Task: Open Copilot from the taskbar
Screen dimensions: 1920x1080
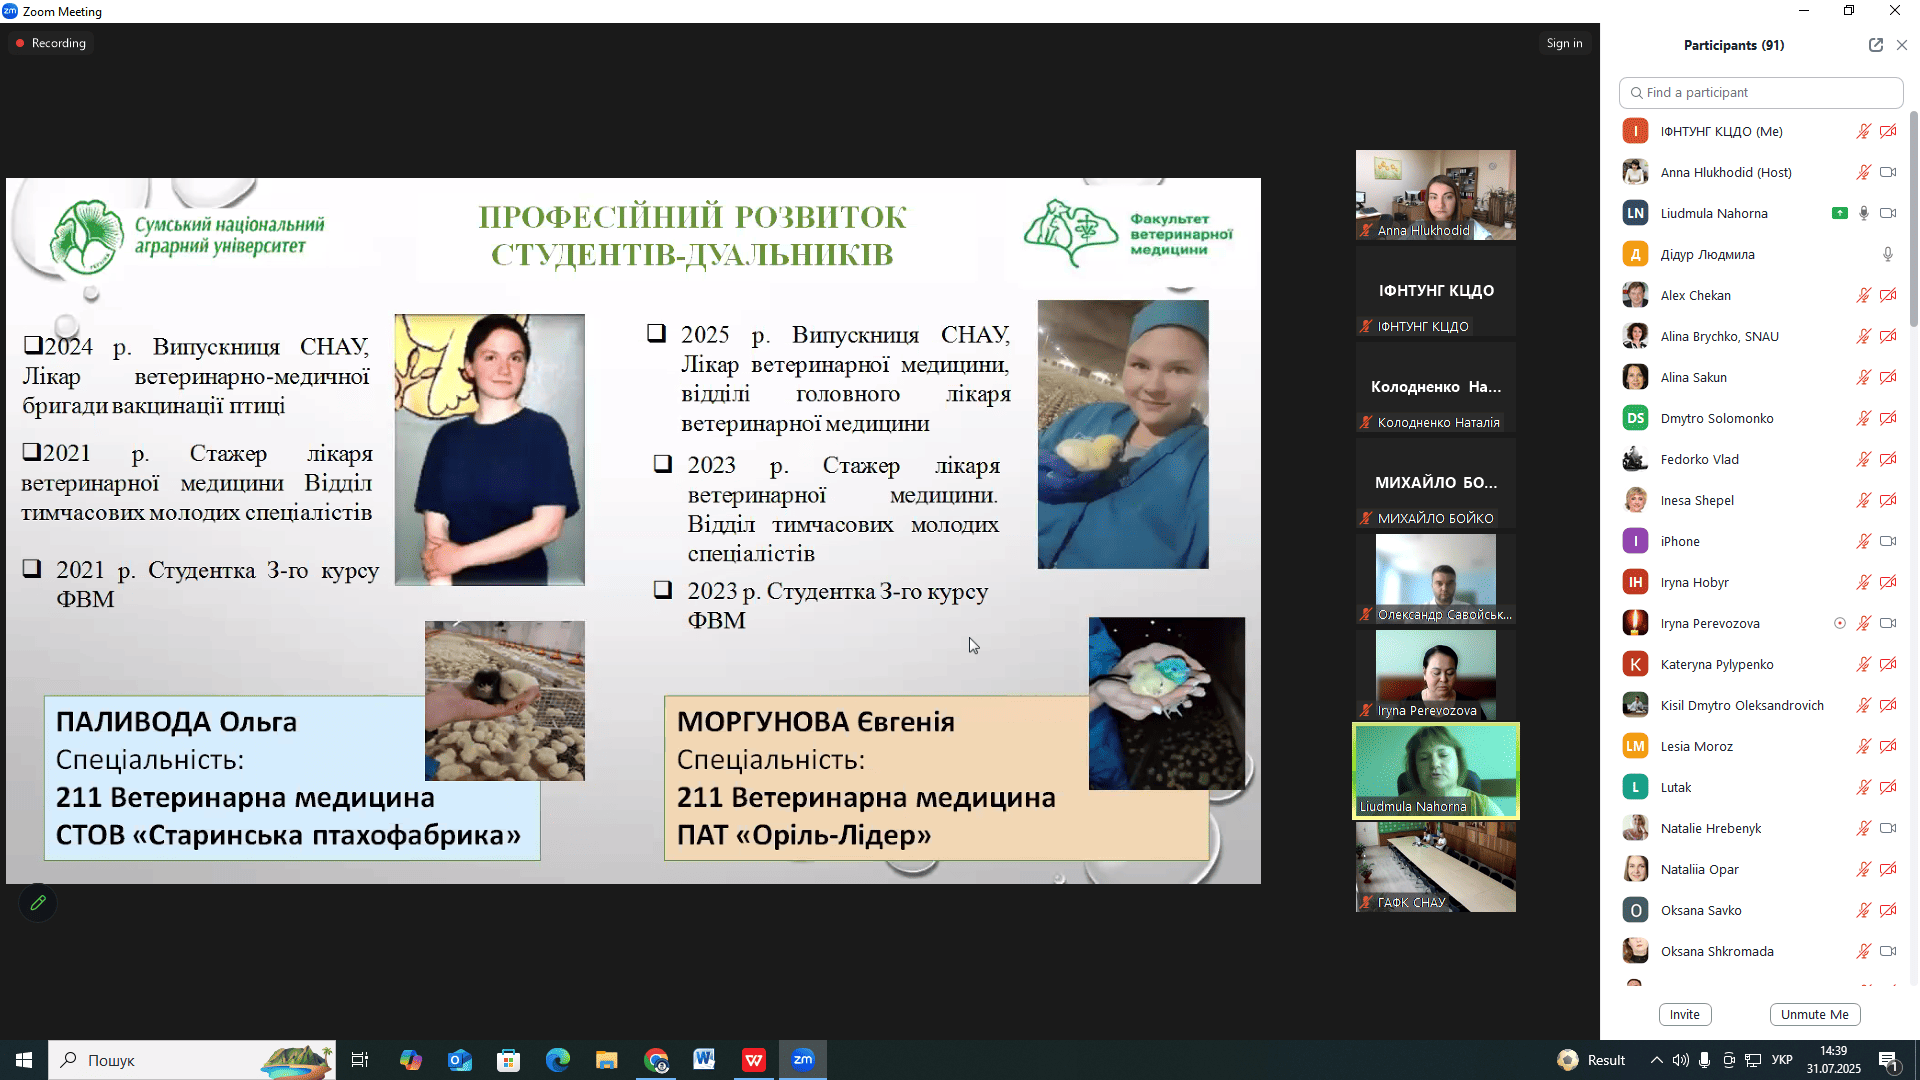Action: pos(410,1060)
